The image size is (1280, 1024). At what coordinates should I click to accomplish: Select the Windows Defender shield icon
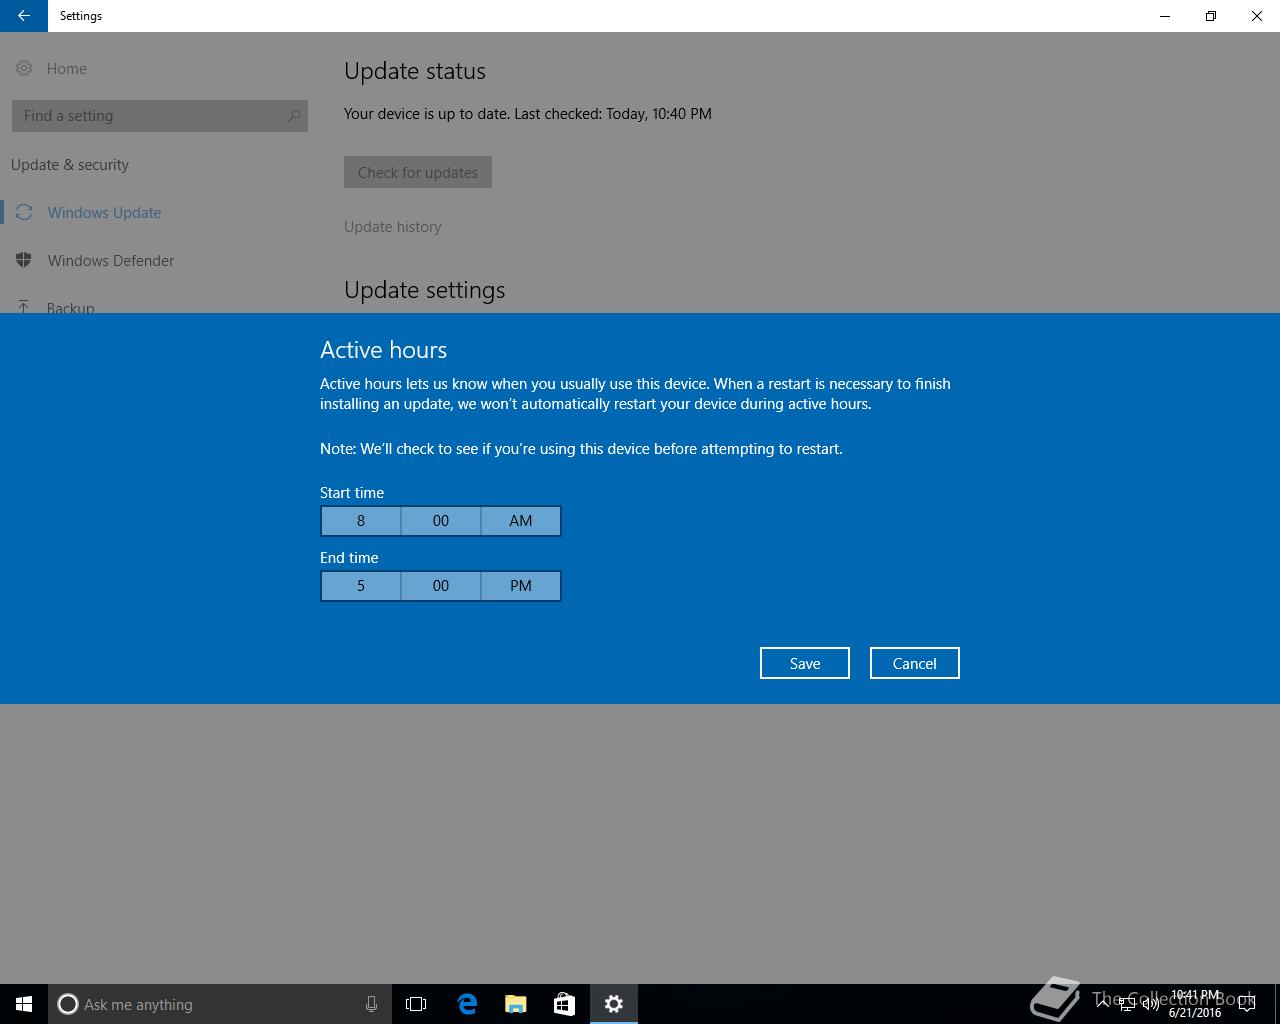pos(24,260)
